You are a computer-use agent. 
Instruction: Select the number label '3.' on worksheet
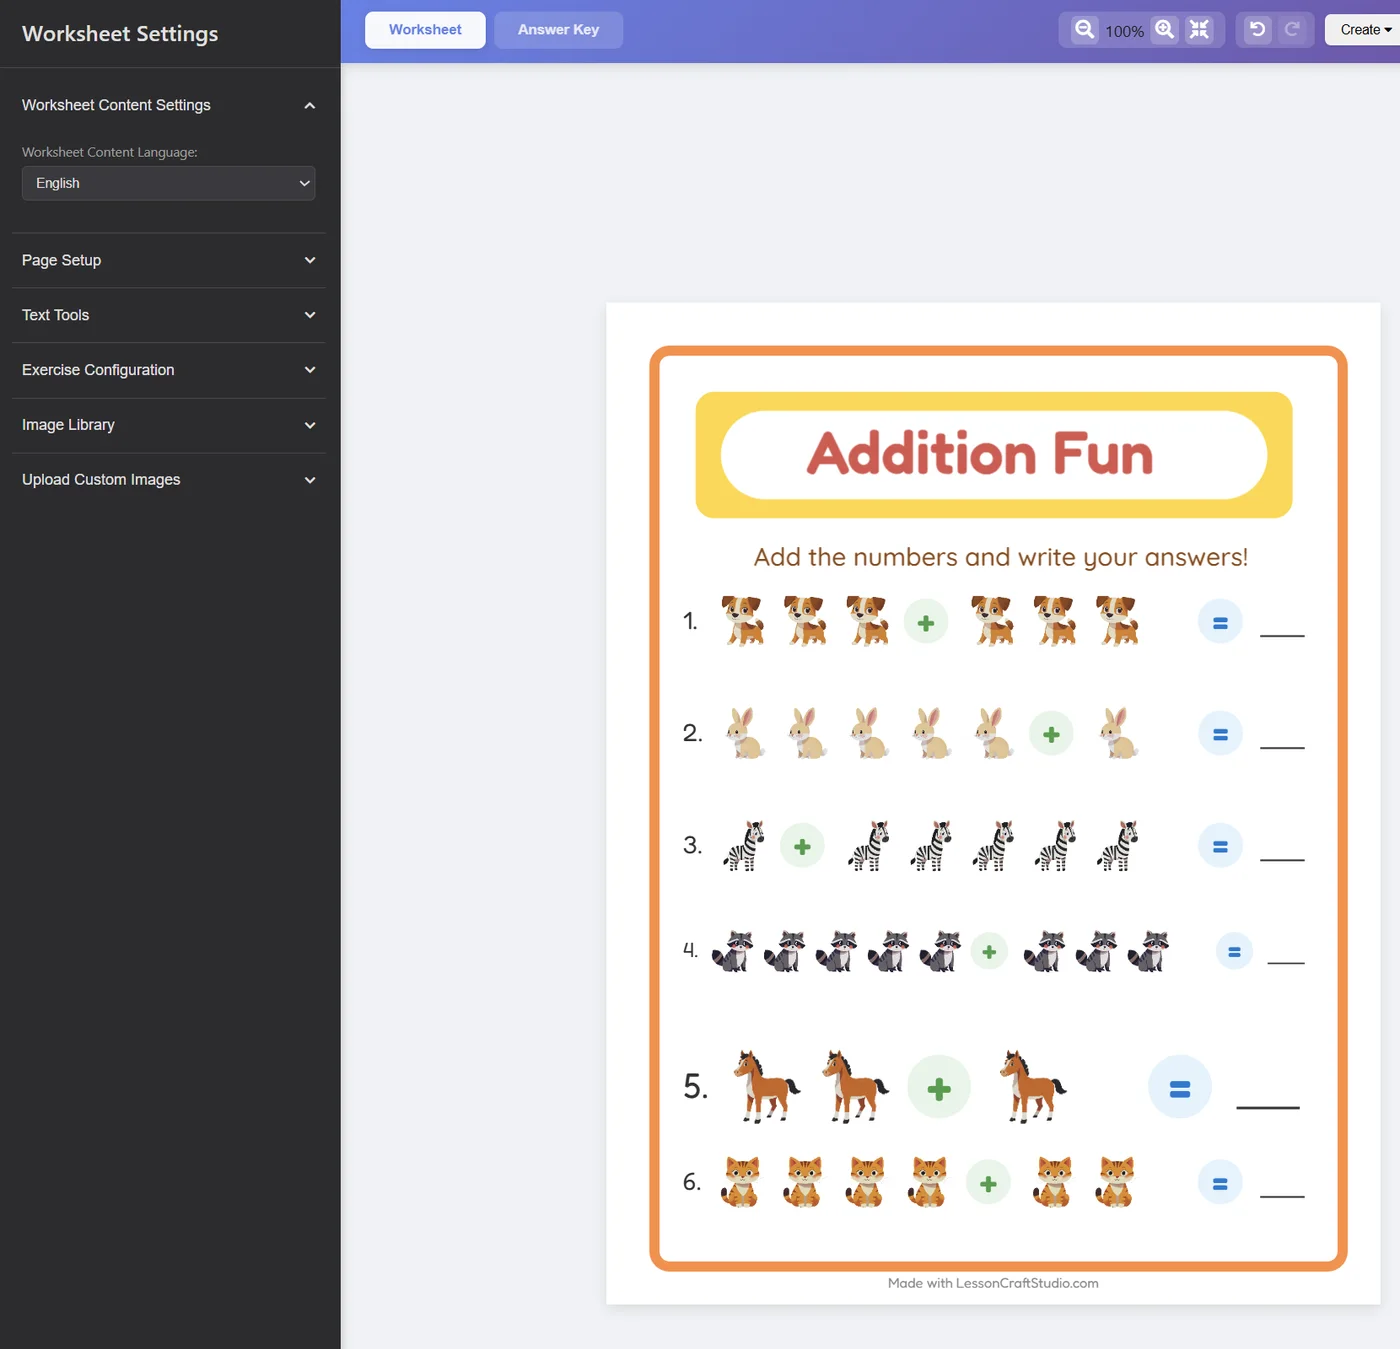693,846
